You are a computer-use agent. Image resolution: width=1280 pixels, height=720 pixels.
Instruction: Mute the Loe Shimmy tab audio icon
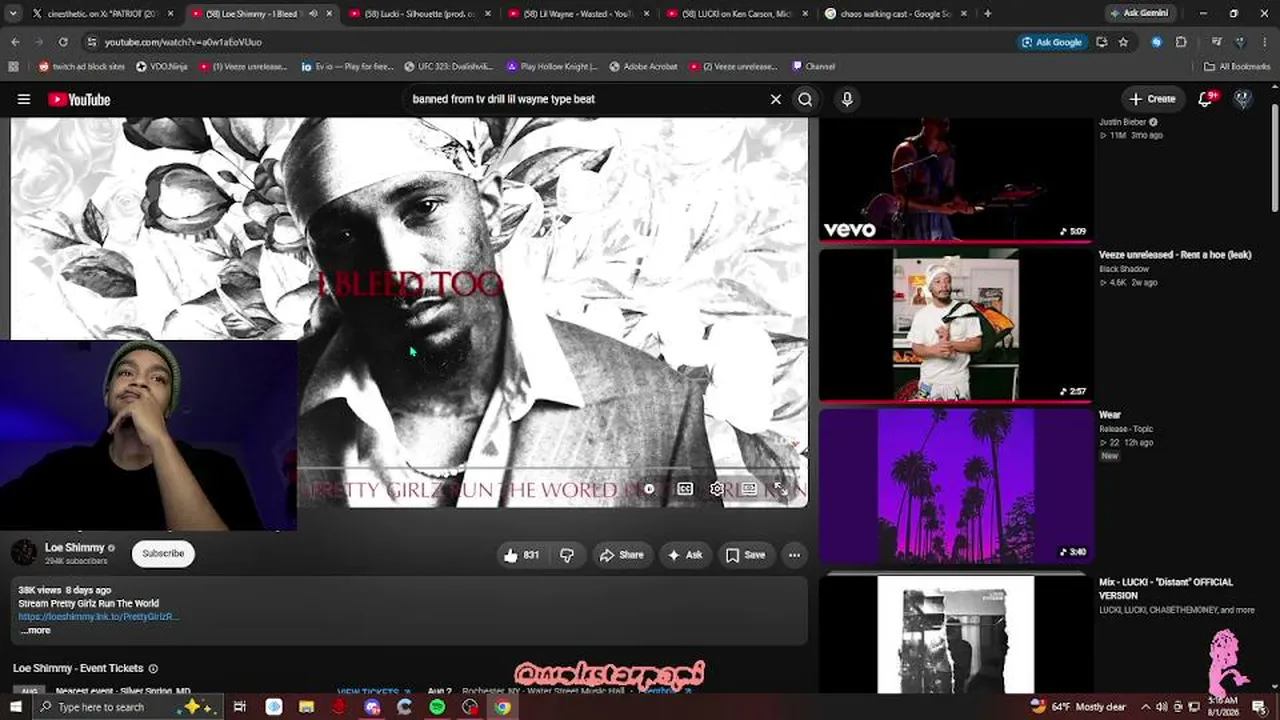[x=313, y=14]
